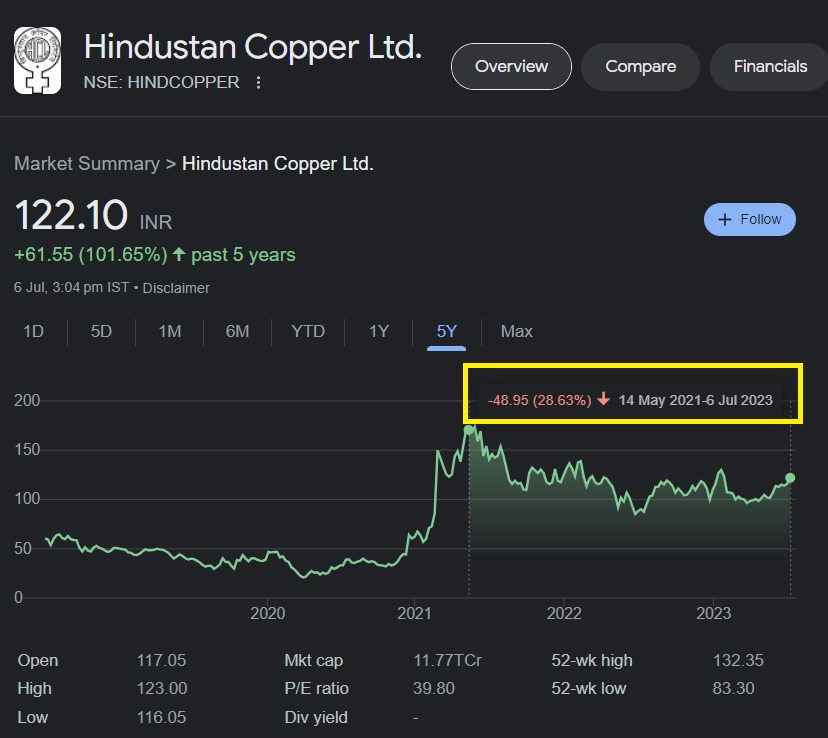Screen dimensions: 828x738
Task: Click the Hindustan Copper Ltd. page title
Action: [253, 47]
